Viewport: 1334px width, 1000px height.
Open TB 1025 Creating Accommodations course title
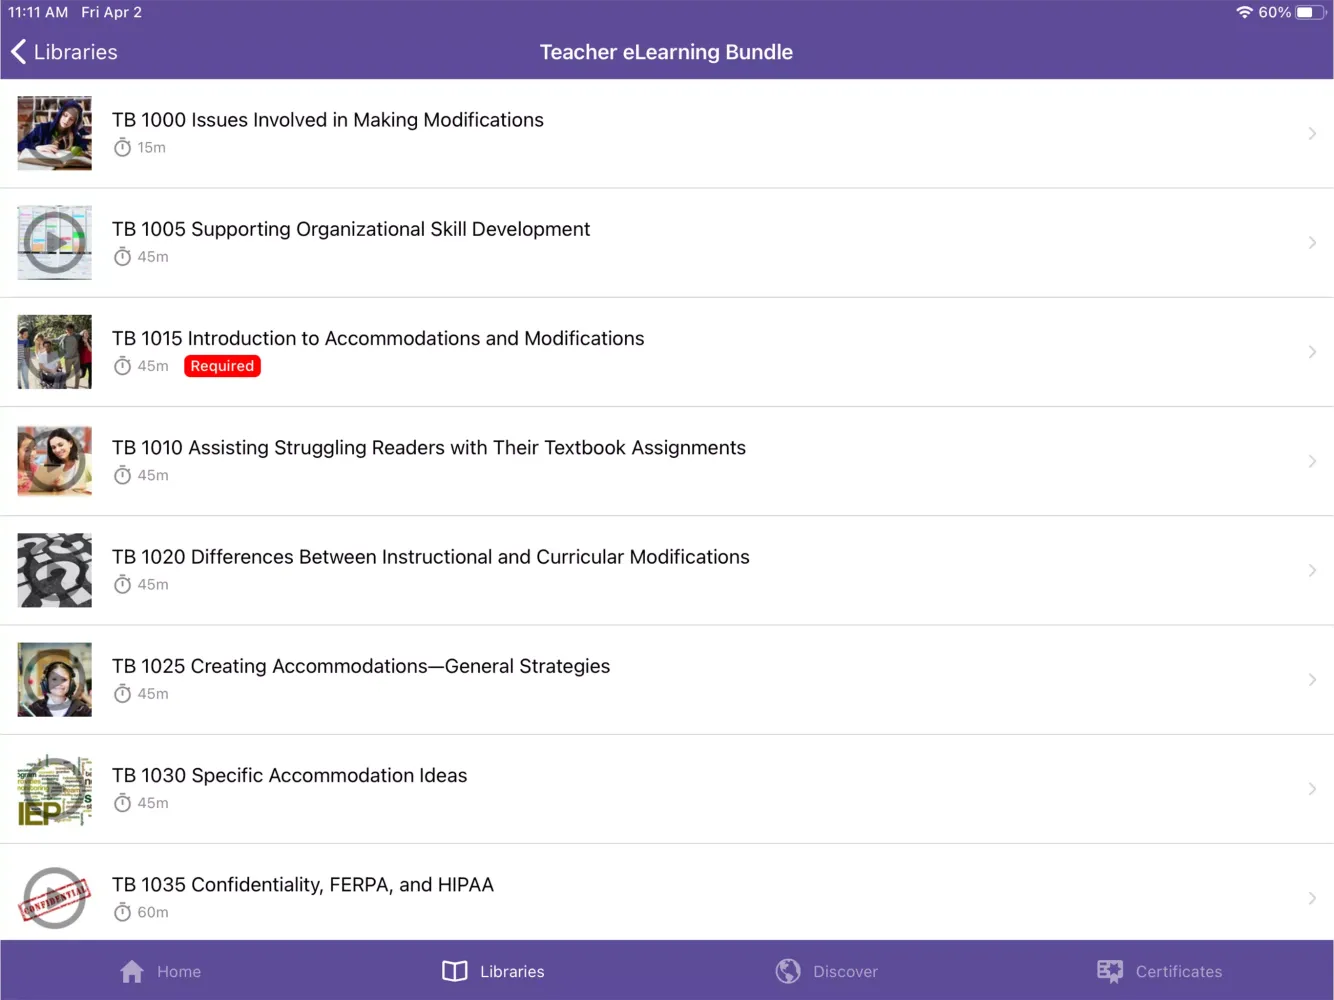click(x=360, y=666)
